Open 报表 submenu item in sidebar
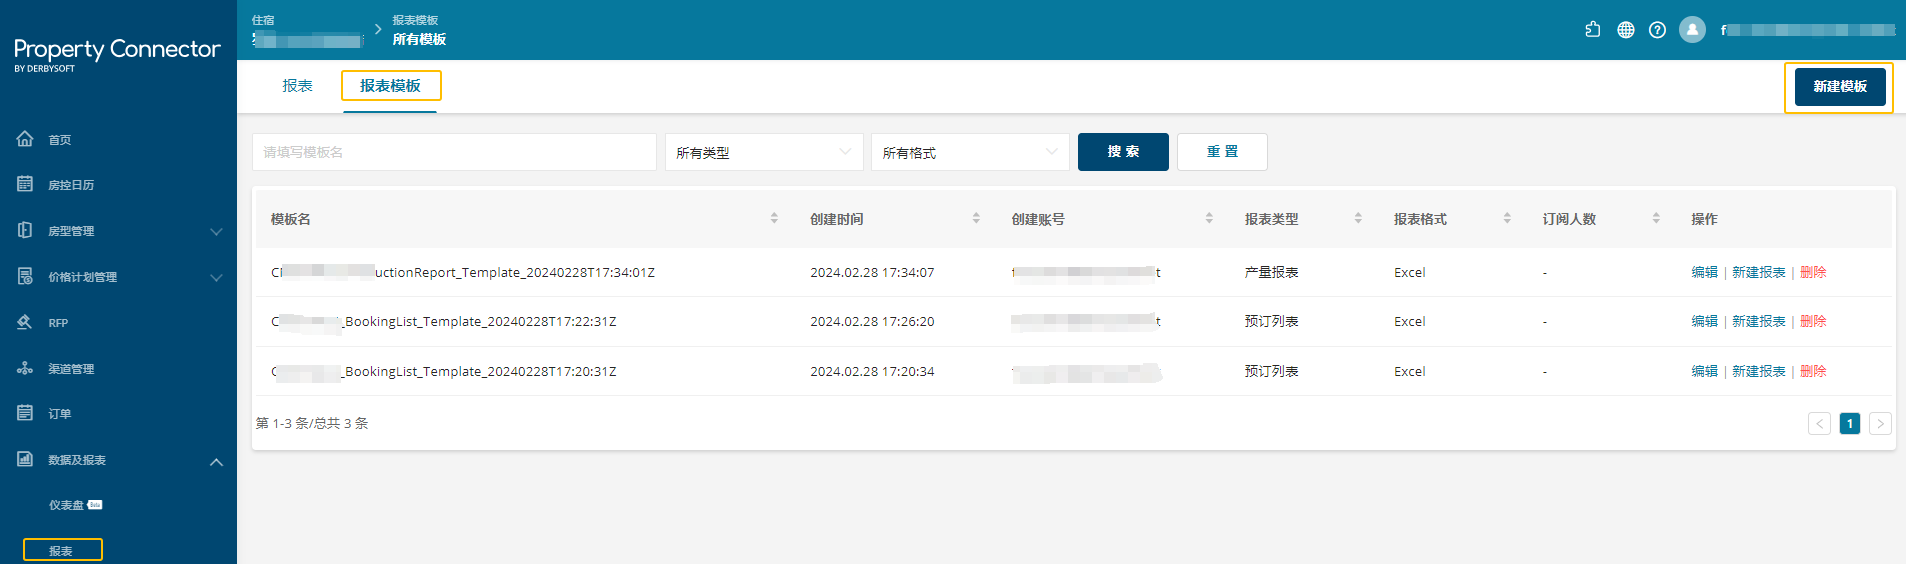Screen dimensions: 1906x564 point(62,550)
